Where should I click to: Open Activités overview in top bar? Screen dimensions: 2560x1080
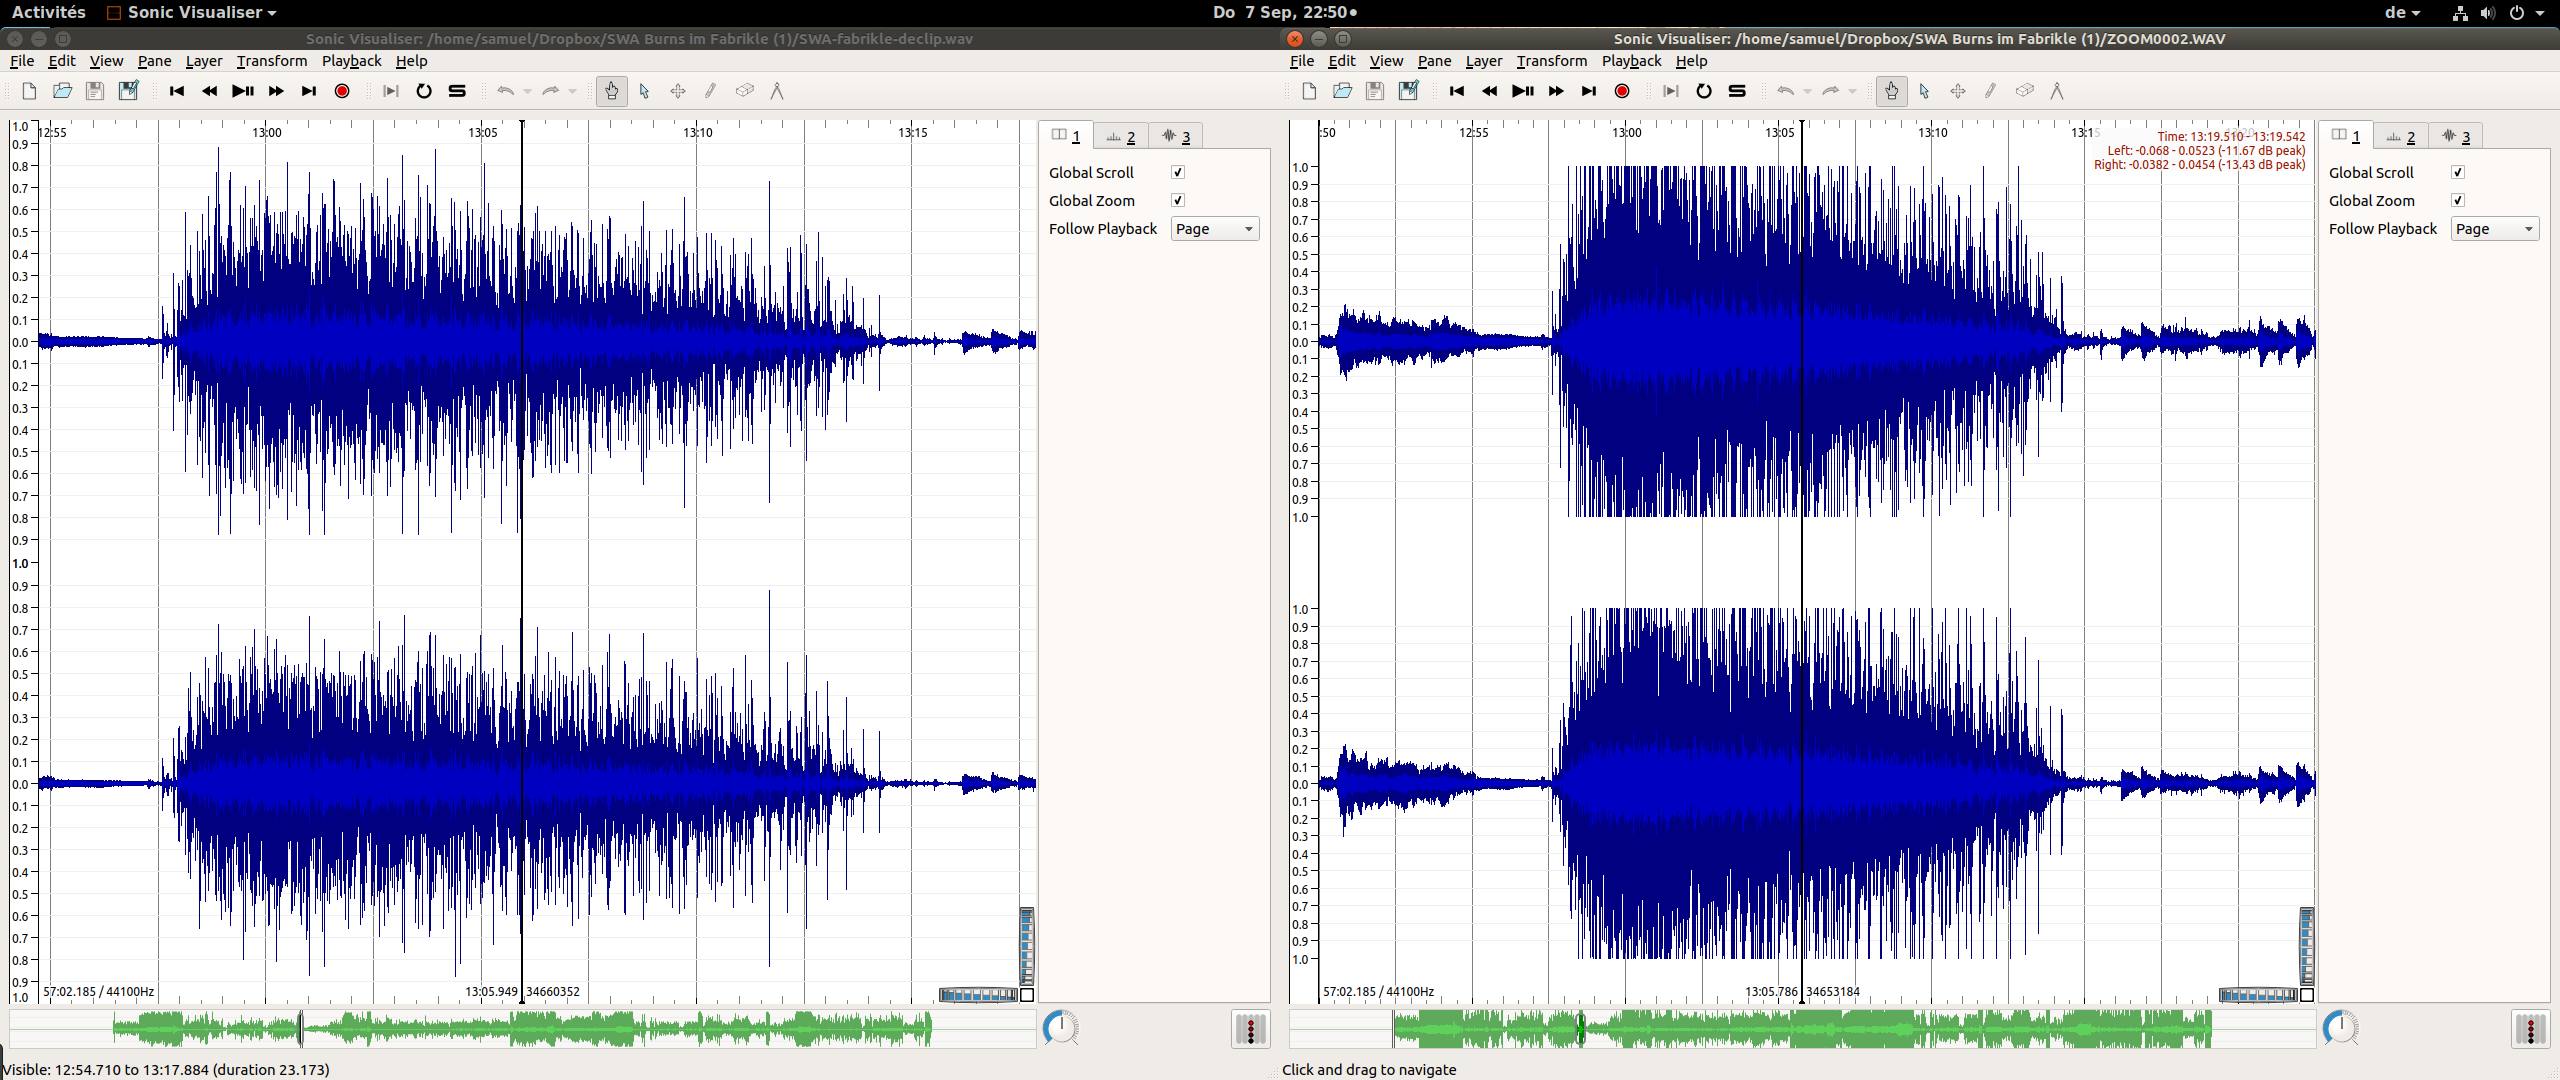(x=48, y=12)
